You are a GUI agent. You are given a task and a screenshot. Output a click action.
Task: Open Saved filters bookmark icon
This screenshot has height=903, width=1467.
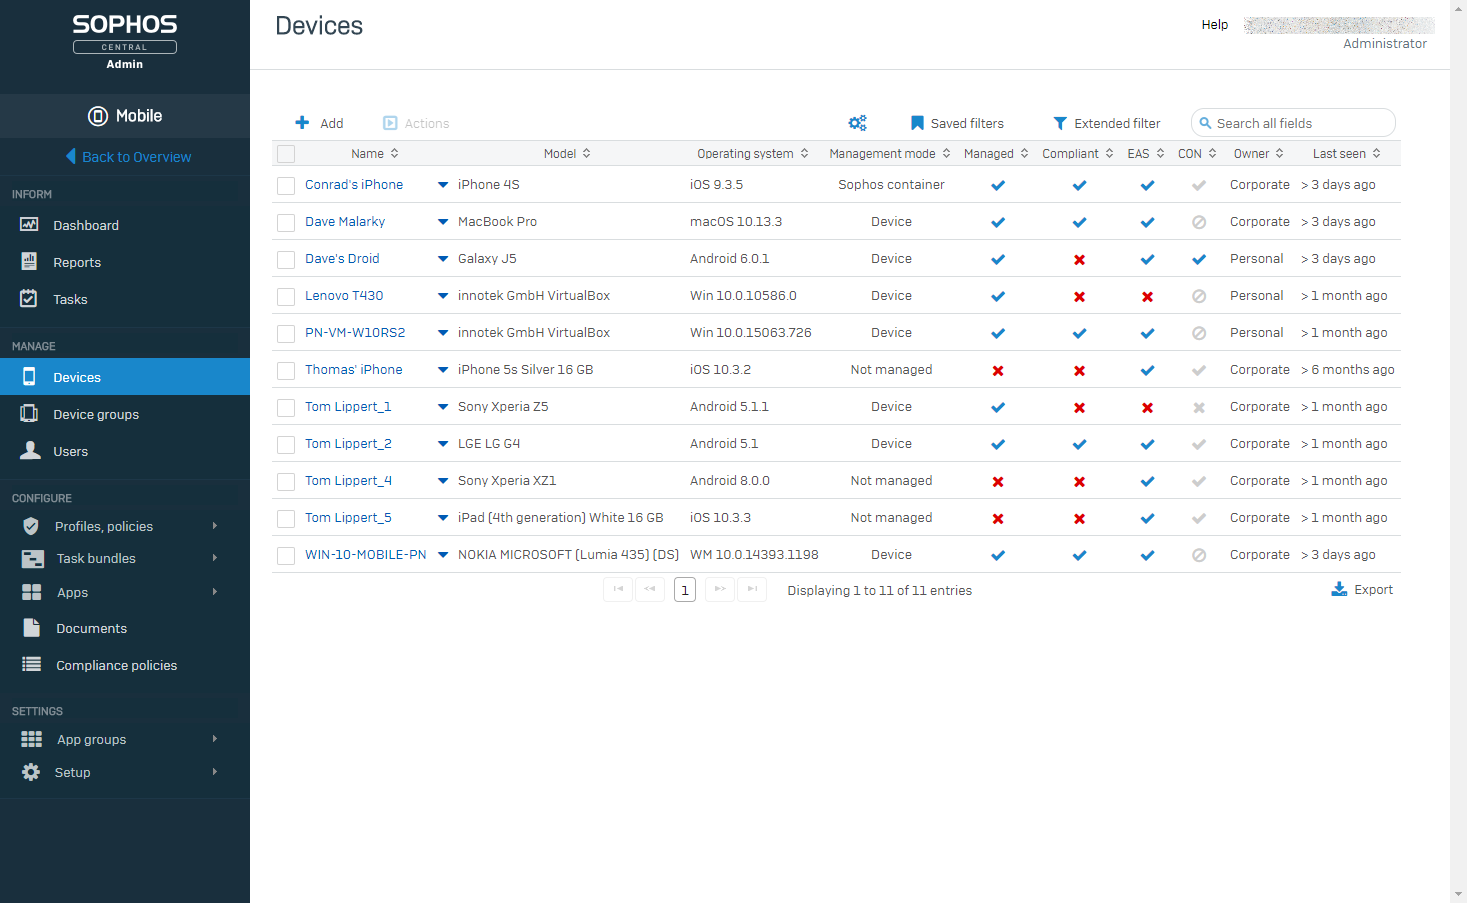click(x=917, y=123)
